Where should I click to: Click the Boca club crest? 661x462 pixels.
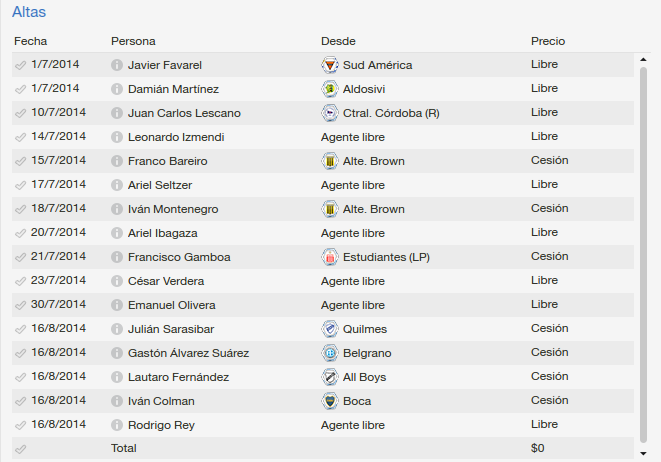pos(330,401)
